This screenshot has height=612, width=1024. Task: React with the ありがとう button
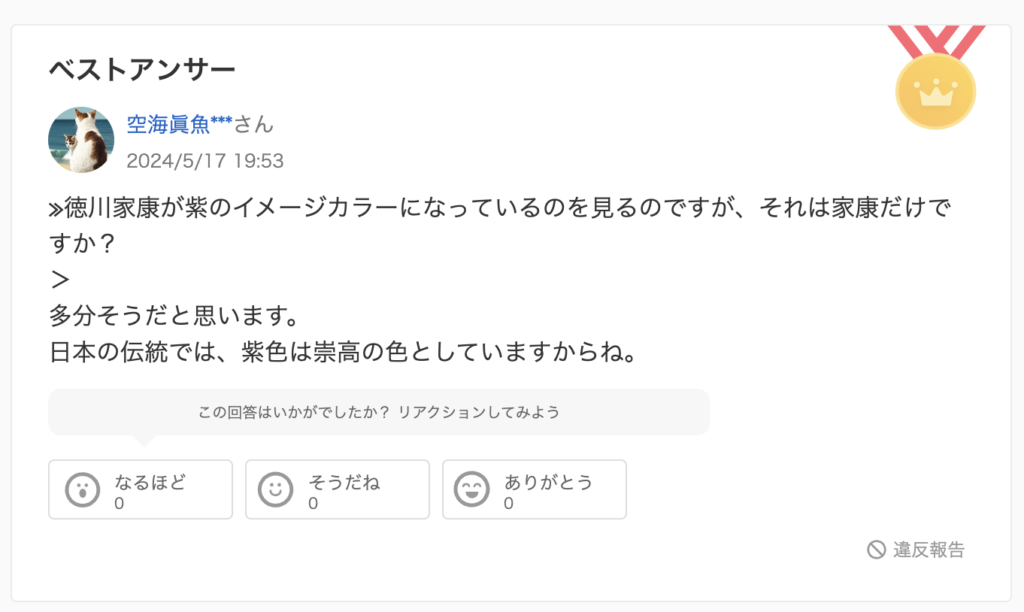click(x=534, y=490)
